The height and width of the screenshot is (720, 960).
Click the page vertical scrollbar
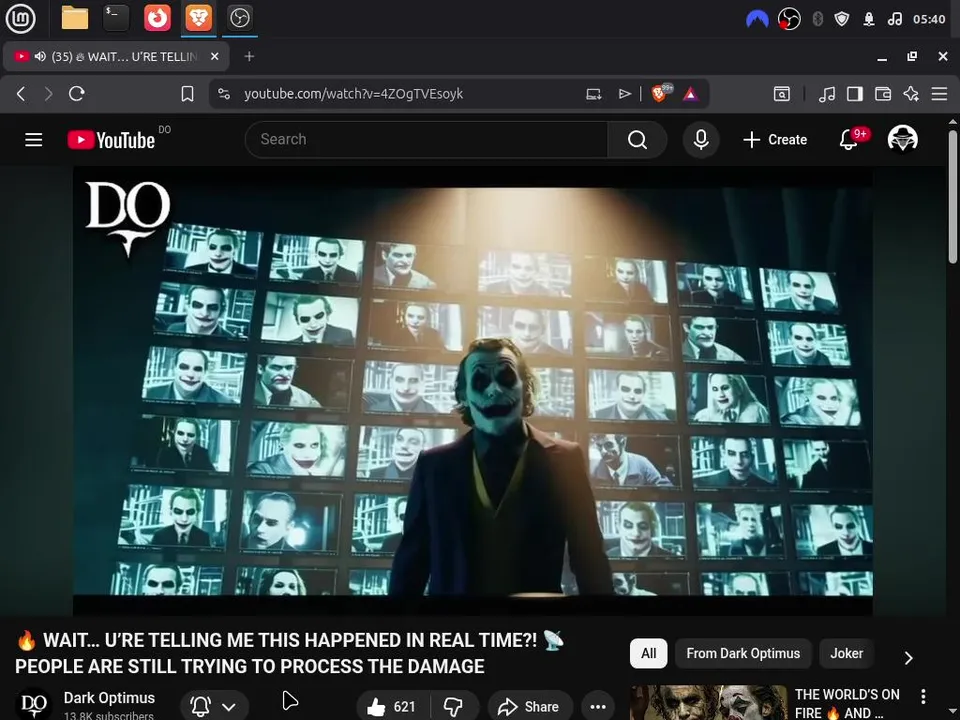[x=953, y=196]
